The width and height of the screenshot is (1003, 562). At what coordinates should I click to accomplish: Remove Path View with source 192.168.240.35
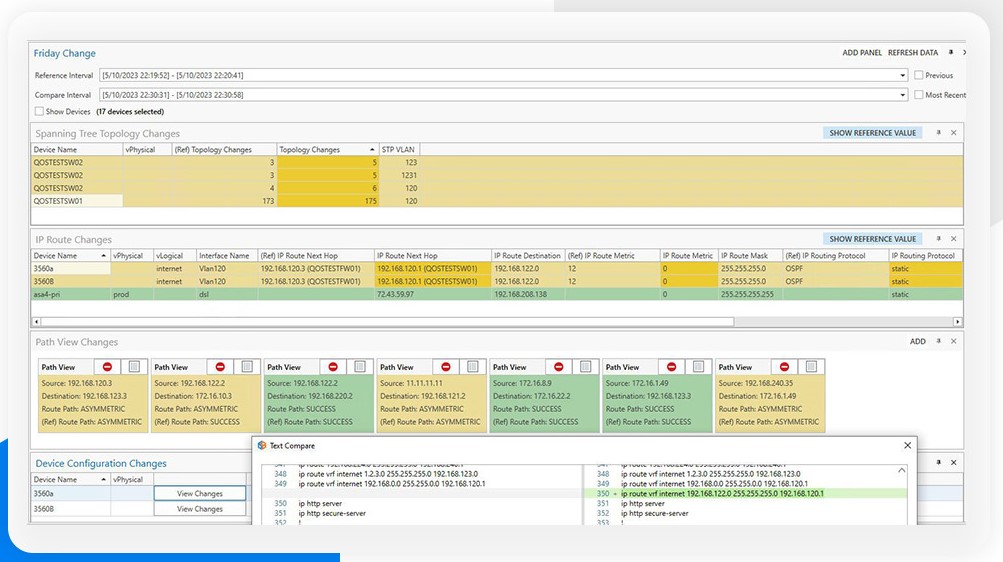pyautogui.click(x=784, y=366)
